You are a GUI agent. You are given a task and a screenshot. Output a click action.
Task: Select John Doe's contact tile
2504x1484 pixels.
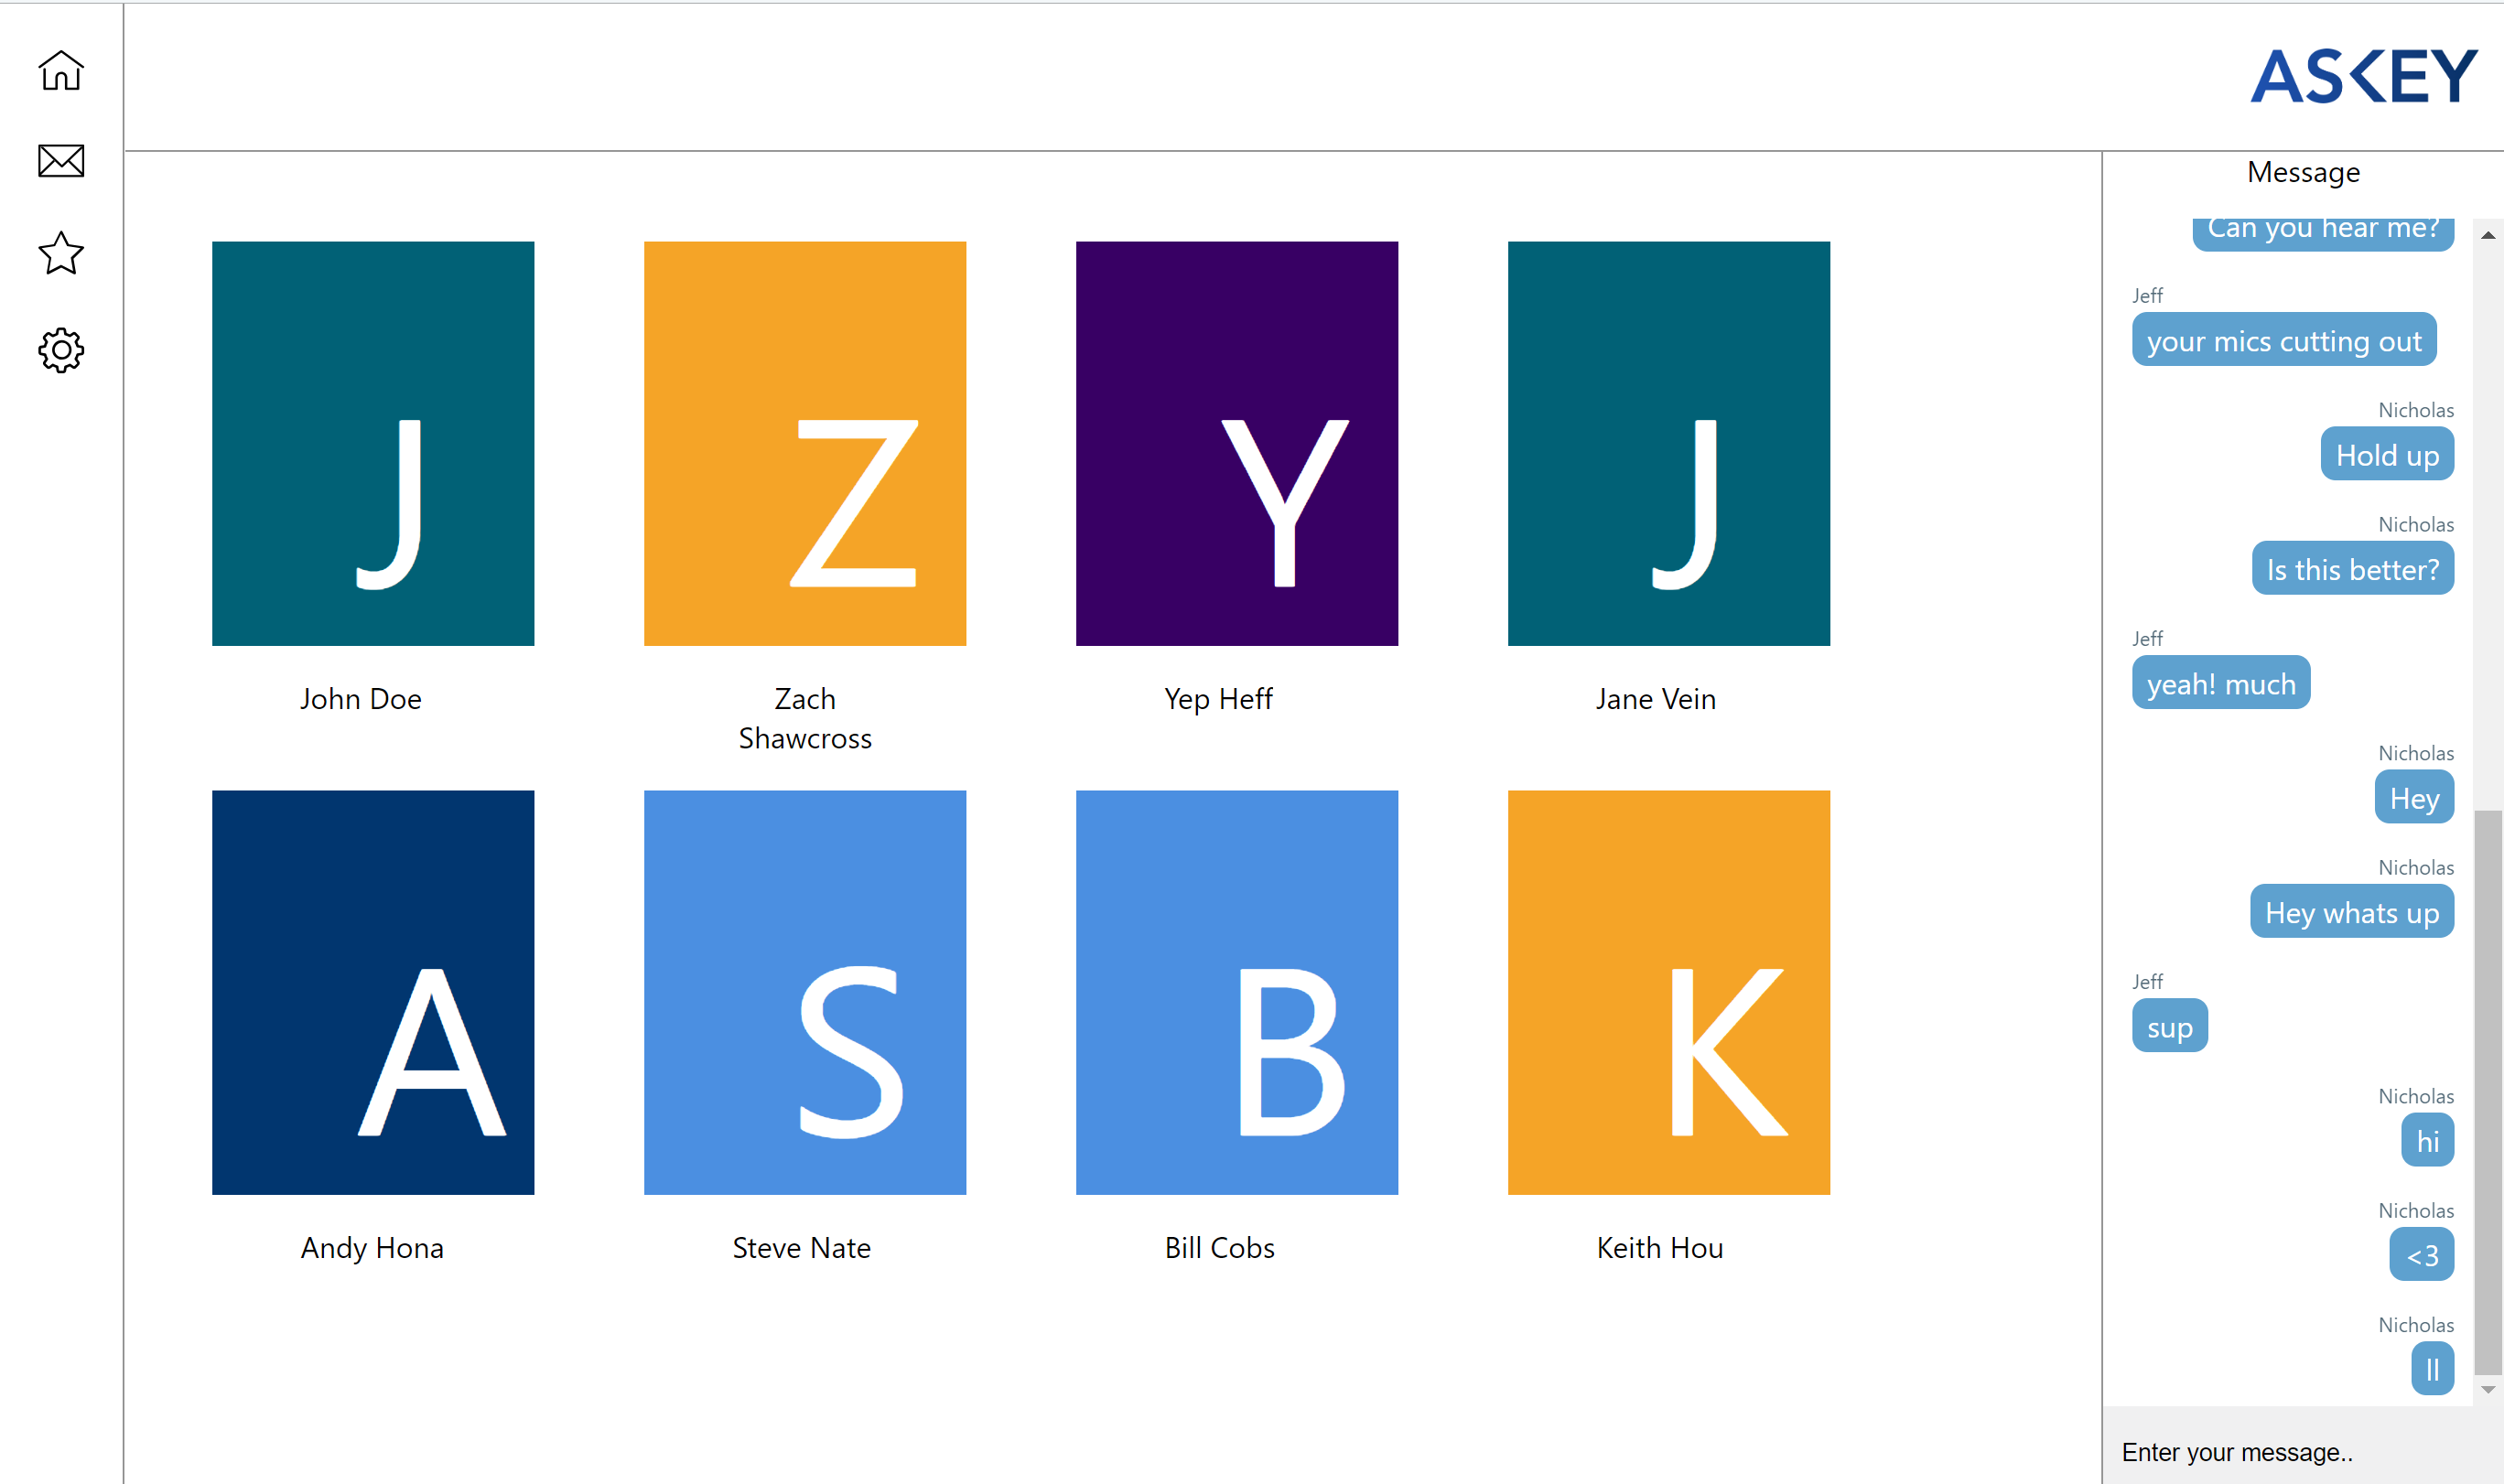pos(373,443)
